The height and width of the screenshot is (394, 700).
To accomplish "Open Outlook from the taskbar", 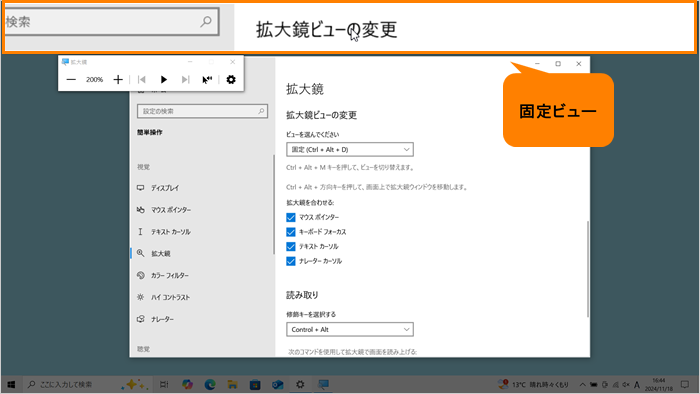I will pos(278,384).
